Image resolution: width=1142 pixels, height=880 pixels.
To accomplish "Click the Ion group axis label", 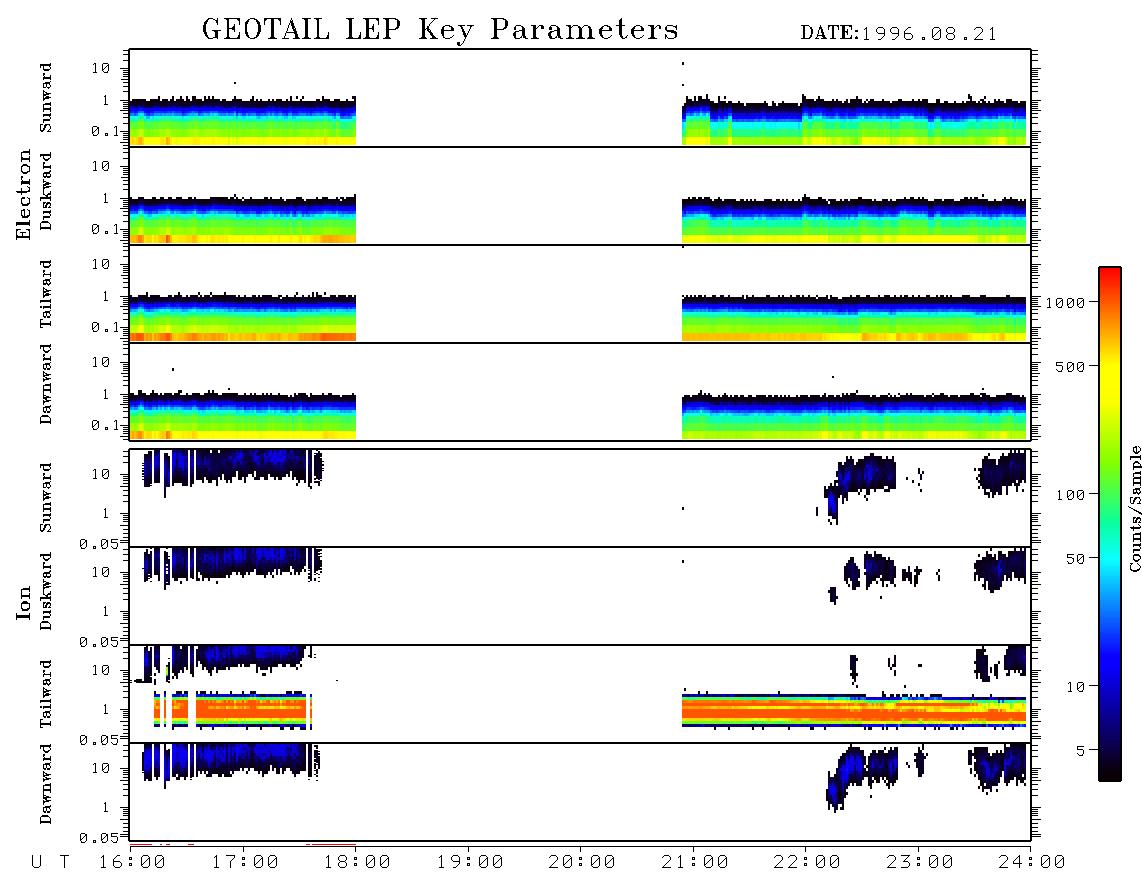I will click(x=23, y=602).
